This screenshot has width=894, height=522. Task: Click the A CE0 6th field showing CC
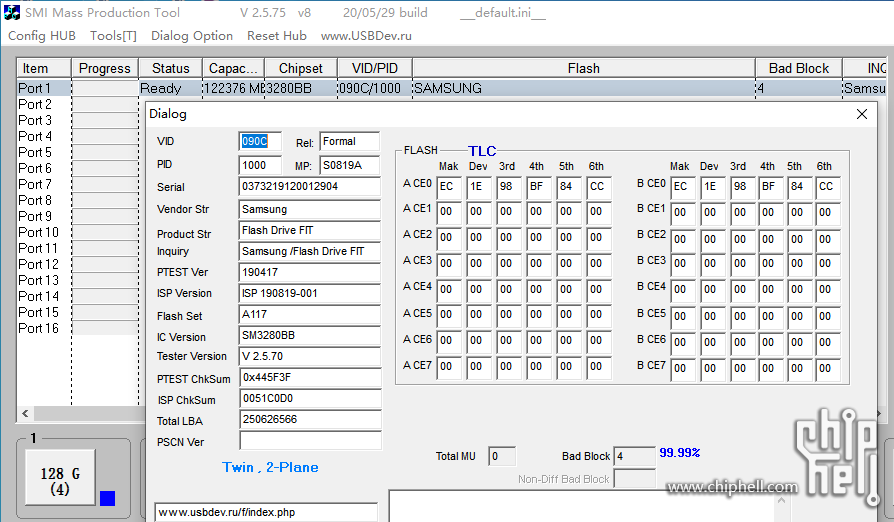tap(598, 187)
